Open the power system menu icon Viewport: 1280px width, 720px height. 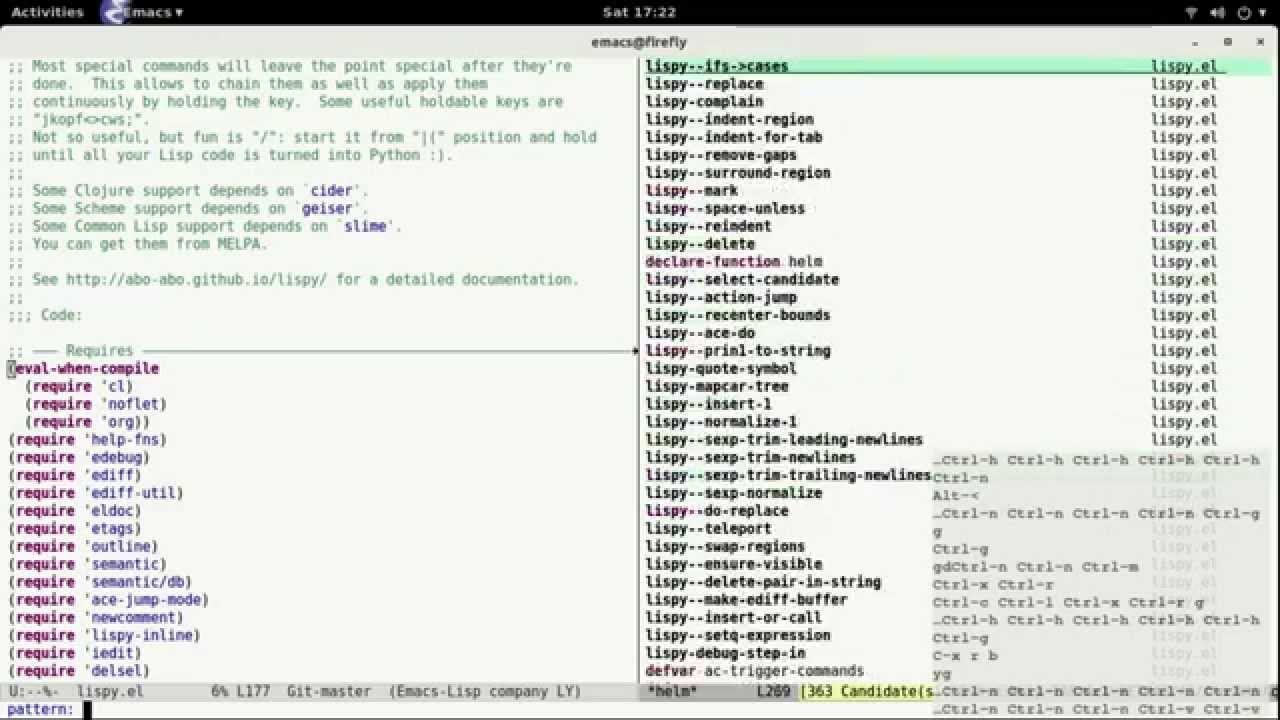pyautogui.click(x=1244, y=13)
